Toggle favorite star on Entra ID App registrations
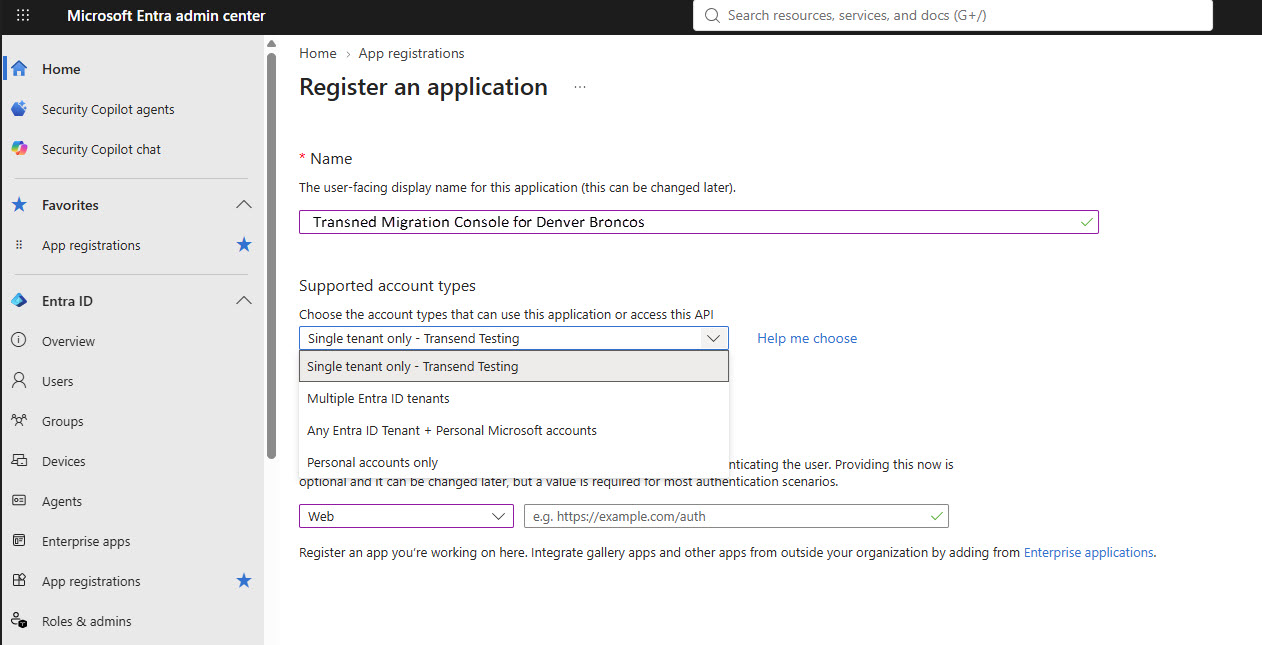This screenshot has height=645, width=1262. pos(244,581)
